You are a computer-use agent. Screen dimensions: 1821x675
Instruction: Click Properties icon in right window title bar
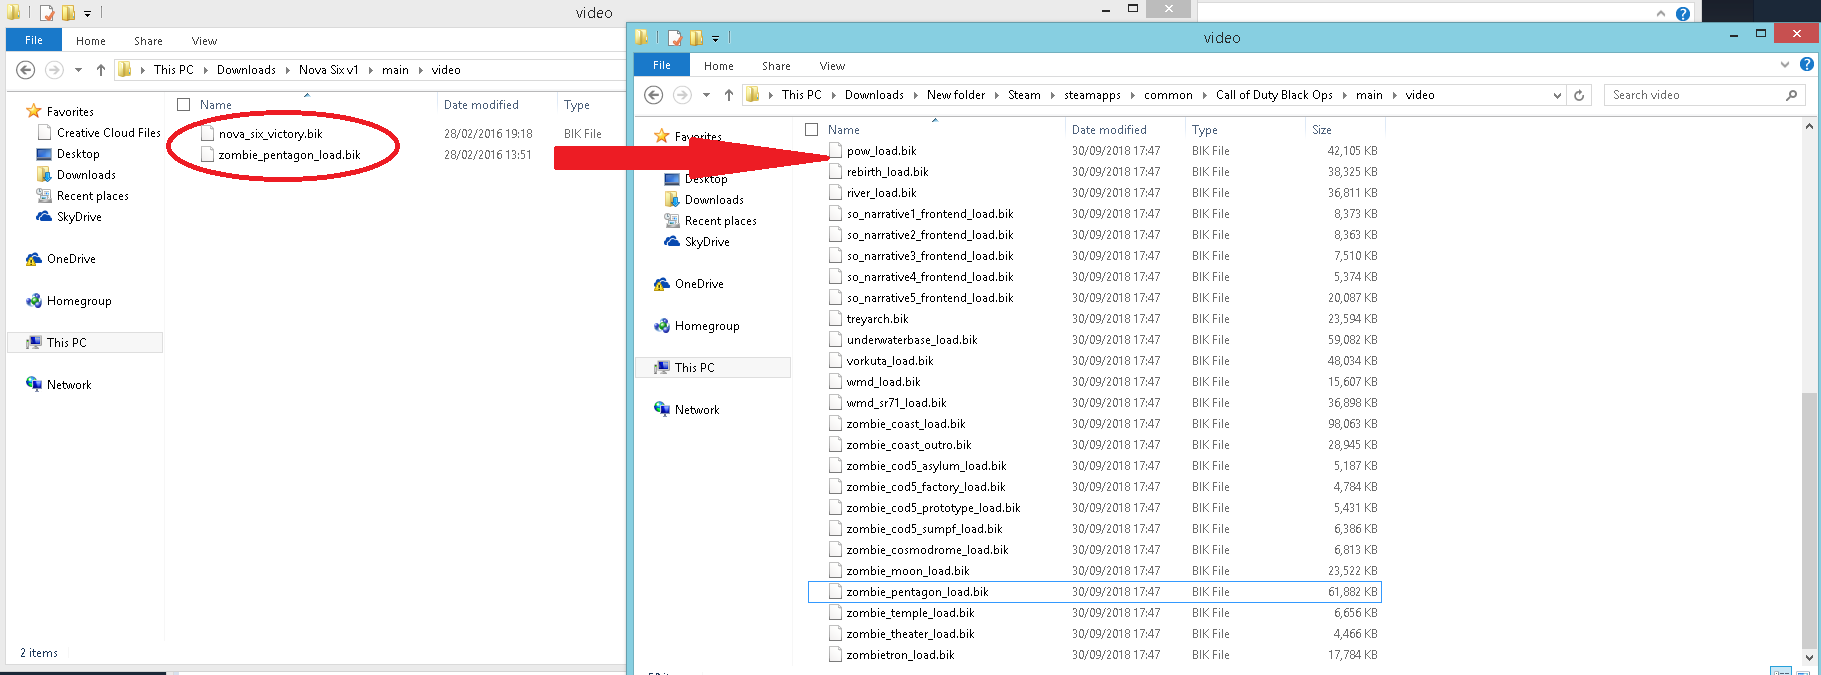[x=675, y=38]
